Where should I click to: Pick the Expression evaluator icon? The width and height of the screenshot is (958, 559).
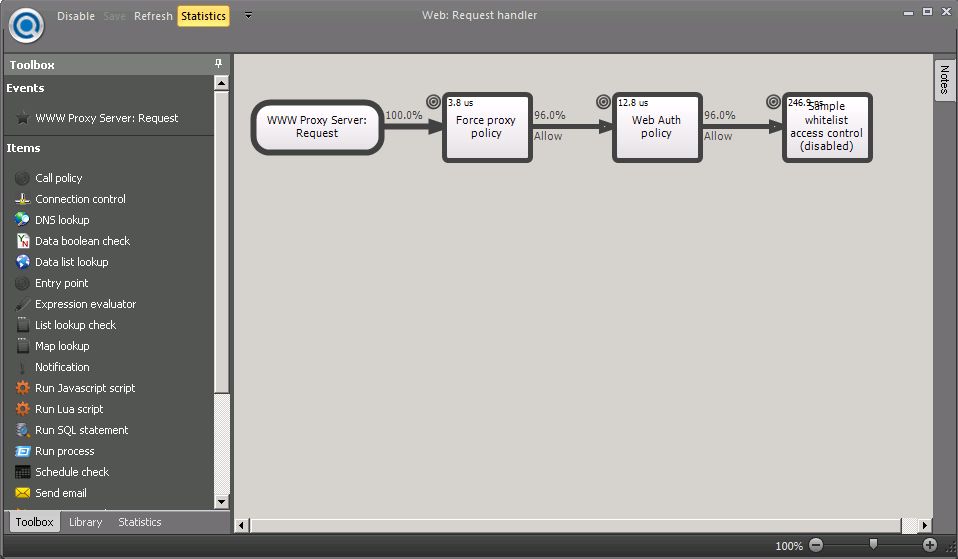click(23, 304)
